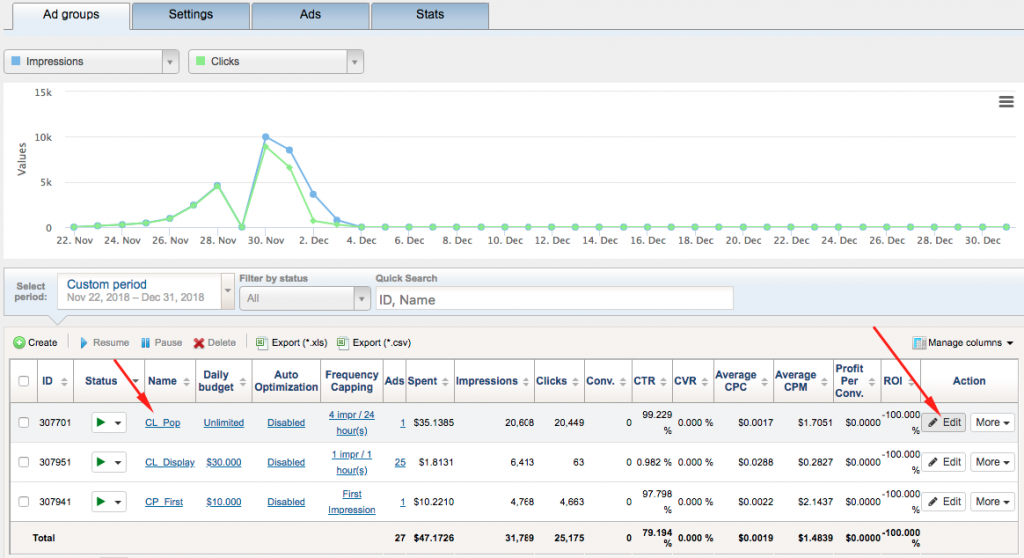Screen dimensions: 1024x558
Task: Click Edit button for CL_Pop row
Action: click(x=943, y=423)
